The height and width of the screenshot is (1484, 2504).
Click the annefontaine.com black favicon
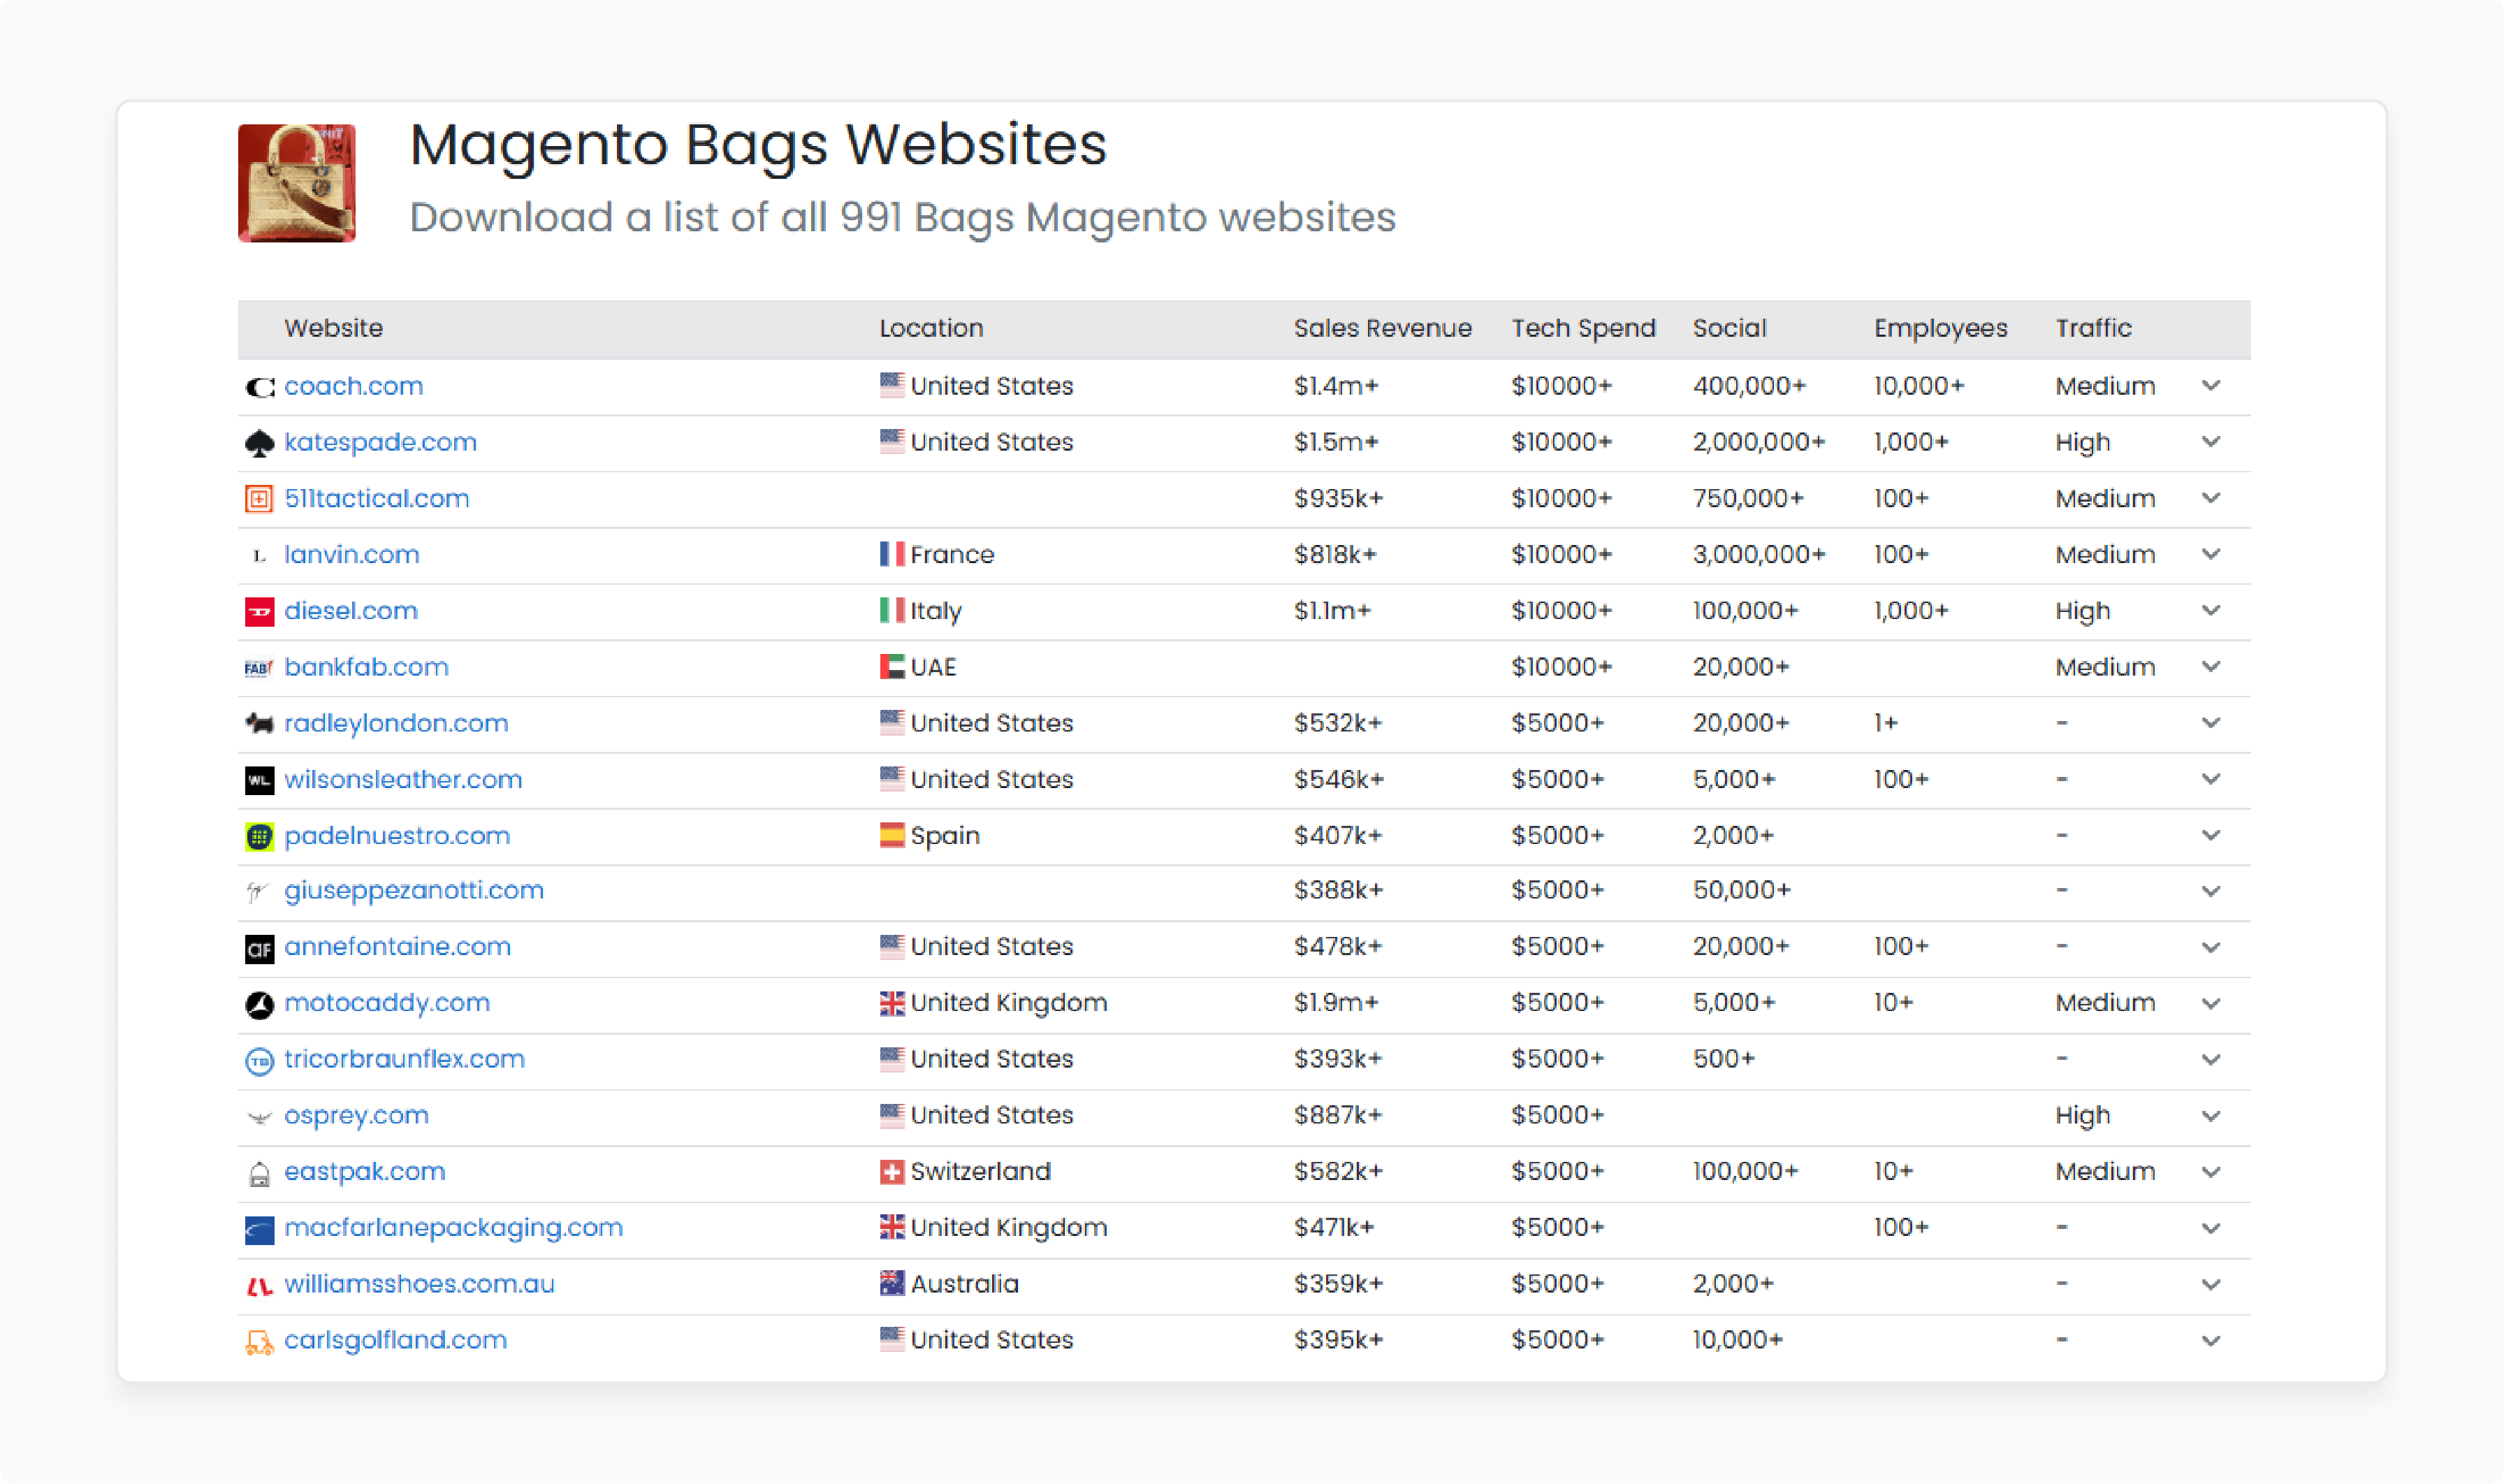tap(259, 949)
